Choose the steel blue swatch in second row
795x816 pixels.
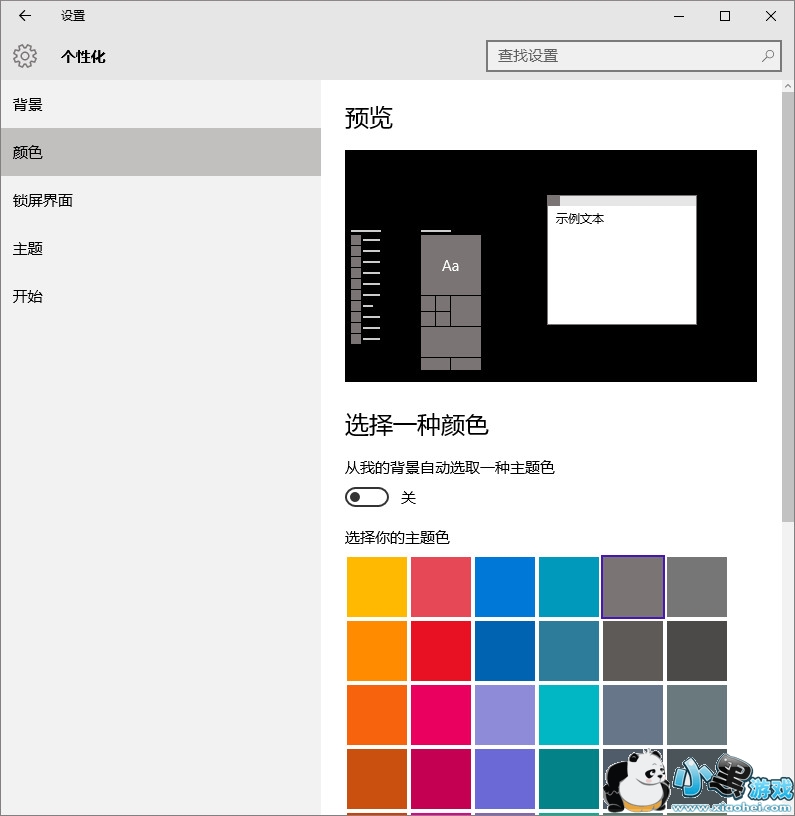point(569,651)
